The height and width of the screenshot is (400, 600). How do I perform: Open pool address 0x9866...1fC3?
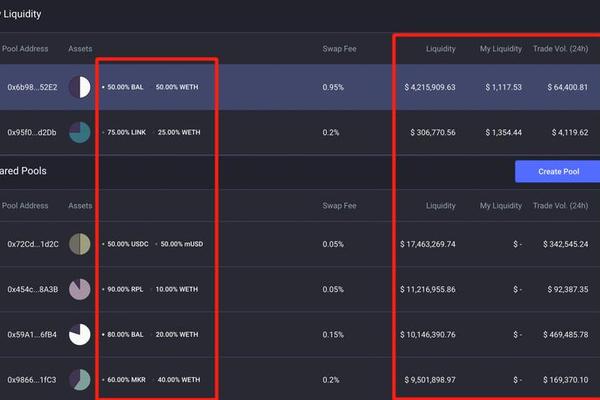(32, 380)
